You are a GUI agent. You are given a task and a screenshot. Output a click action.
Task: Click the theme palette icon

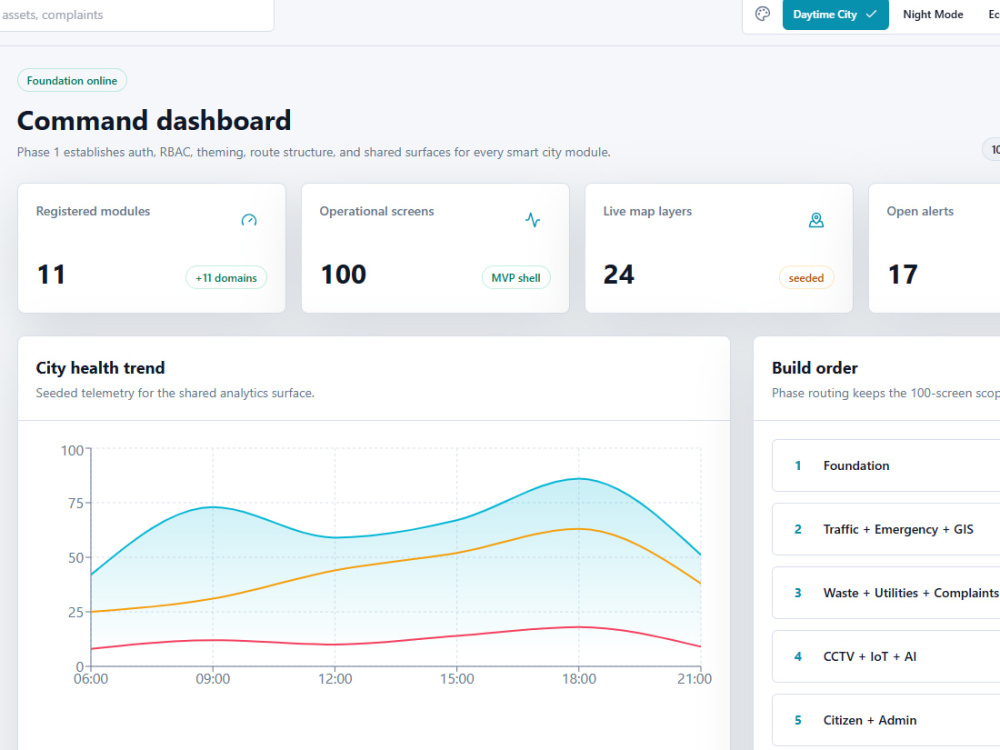click(x=762, y=14)
